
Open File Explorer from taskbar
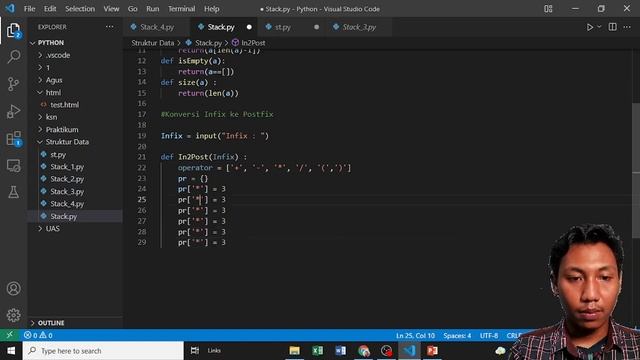pos(294,351)
